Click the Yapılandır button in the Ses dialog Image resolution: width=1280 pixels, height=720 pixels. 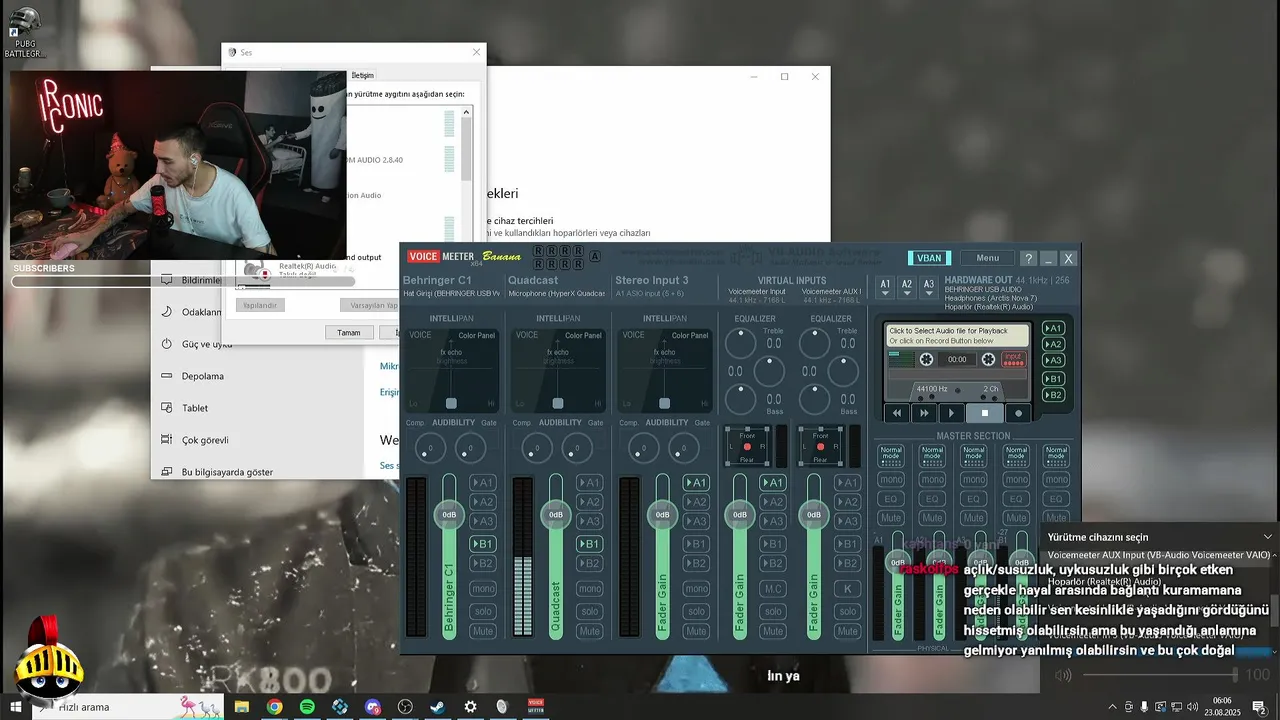point(261,305)
